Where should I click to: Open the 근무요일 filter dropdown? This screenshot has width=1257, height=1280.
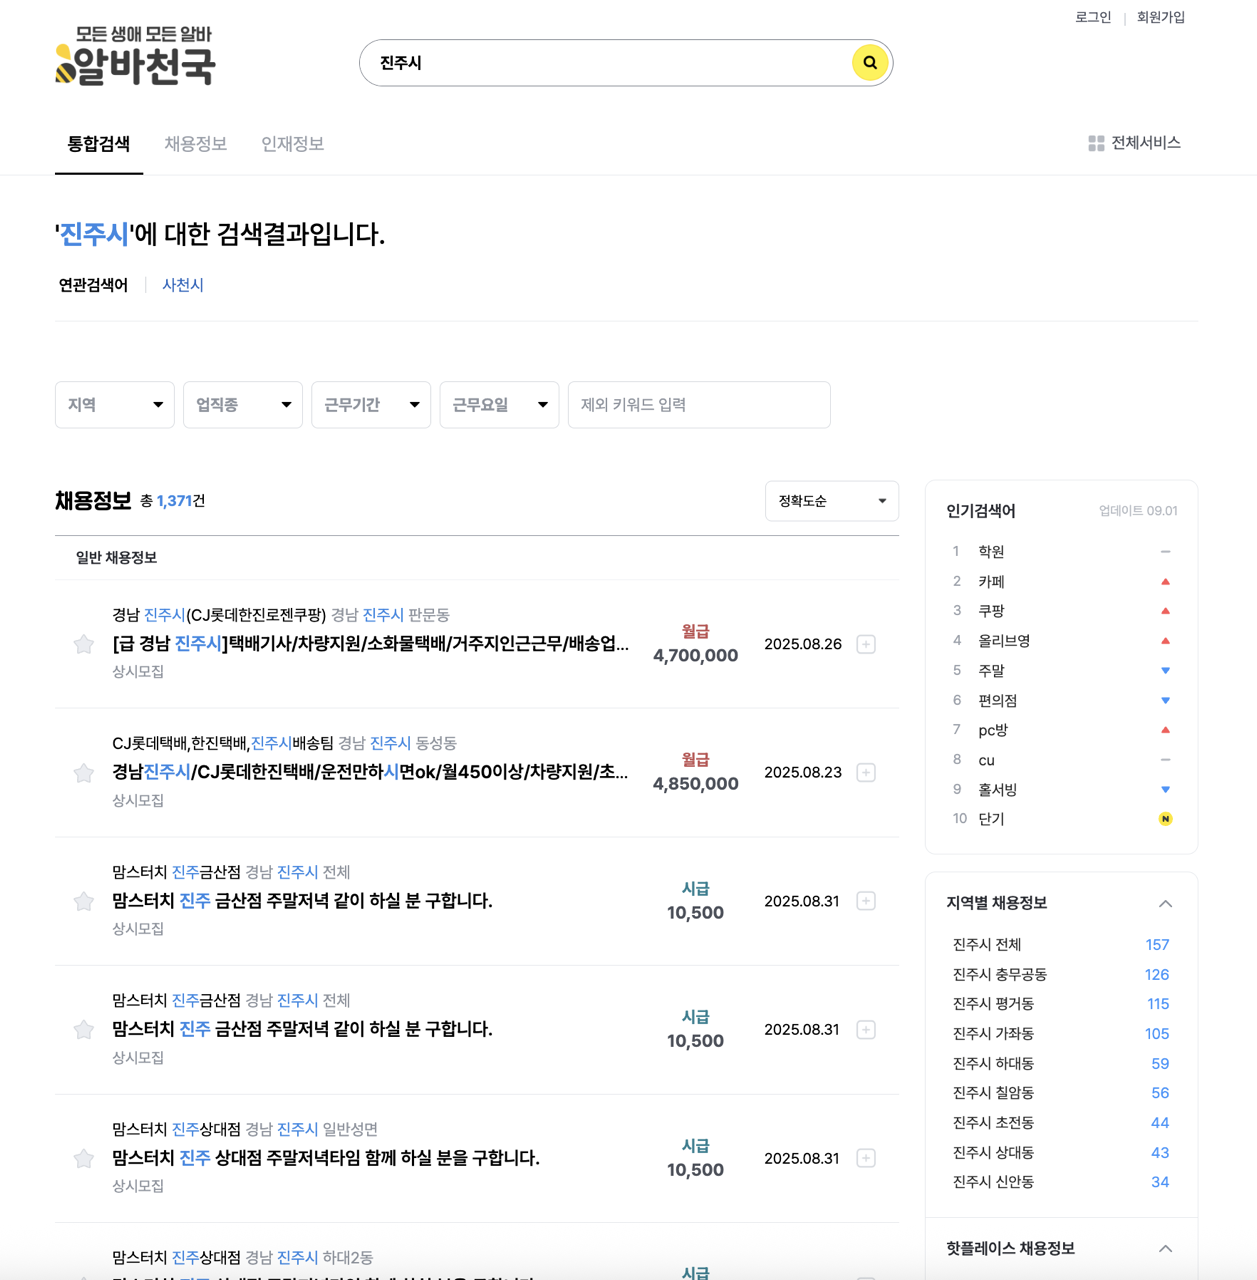point(498,405)
